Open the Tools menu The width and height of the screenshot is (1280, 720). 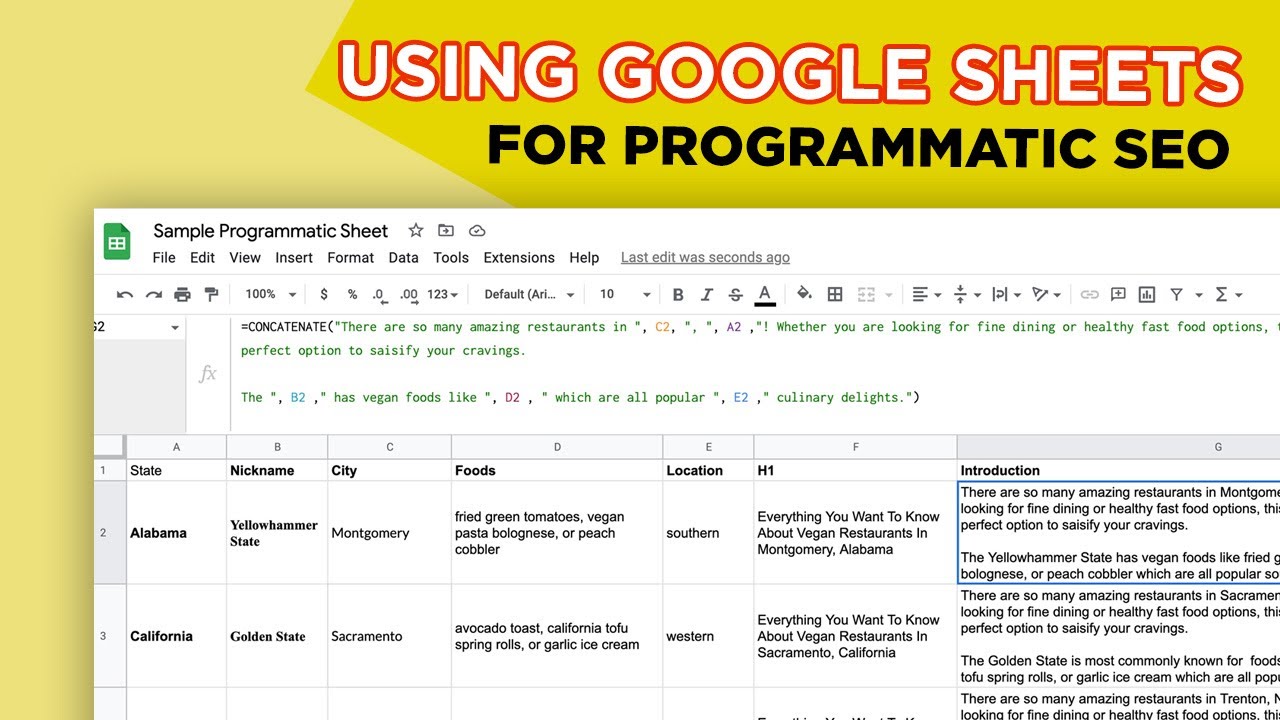coord(451,257)
